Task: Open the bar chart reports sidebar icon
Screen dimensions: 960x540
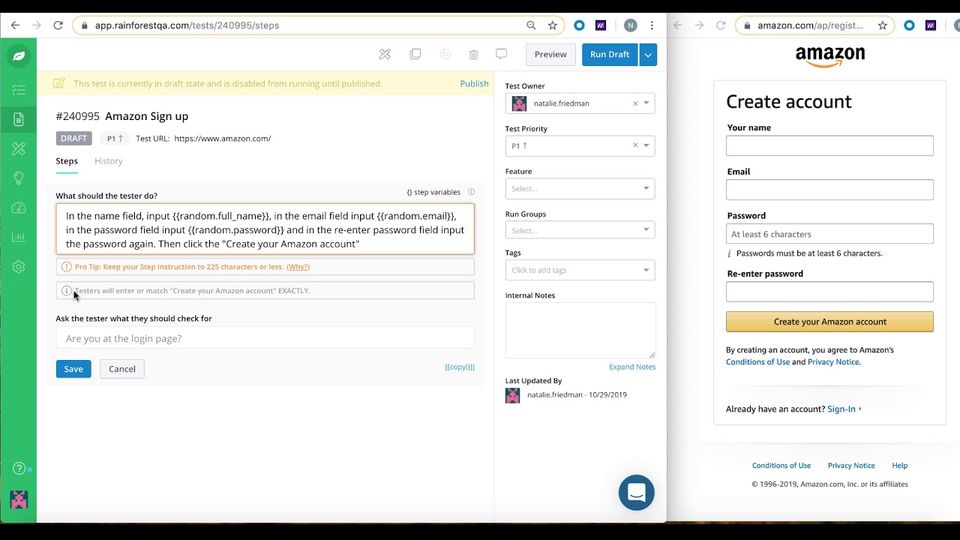Action: [18, 237]
